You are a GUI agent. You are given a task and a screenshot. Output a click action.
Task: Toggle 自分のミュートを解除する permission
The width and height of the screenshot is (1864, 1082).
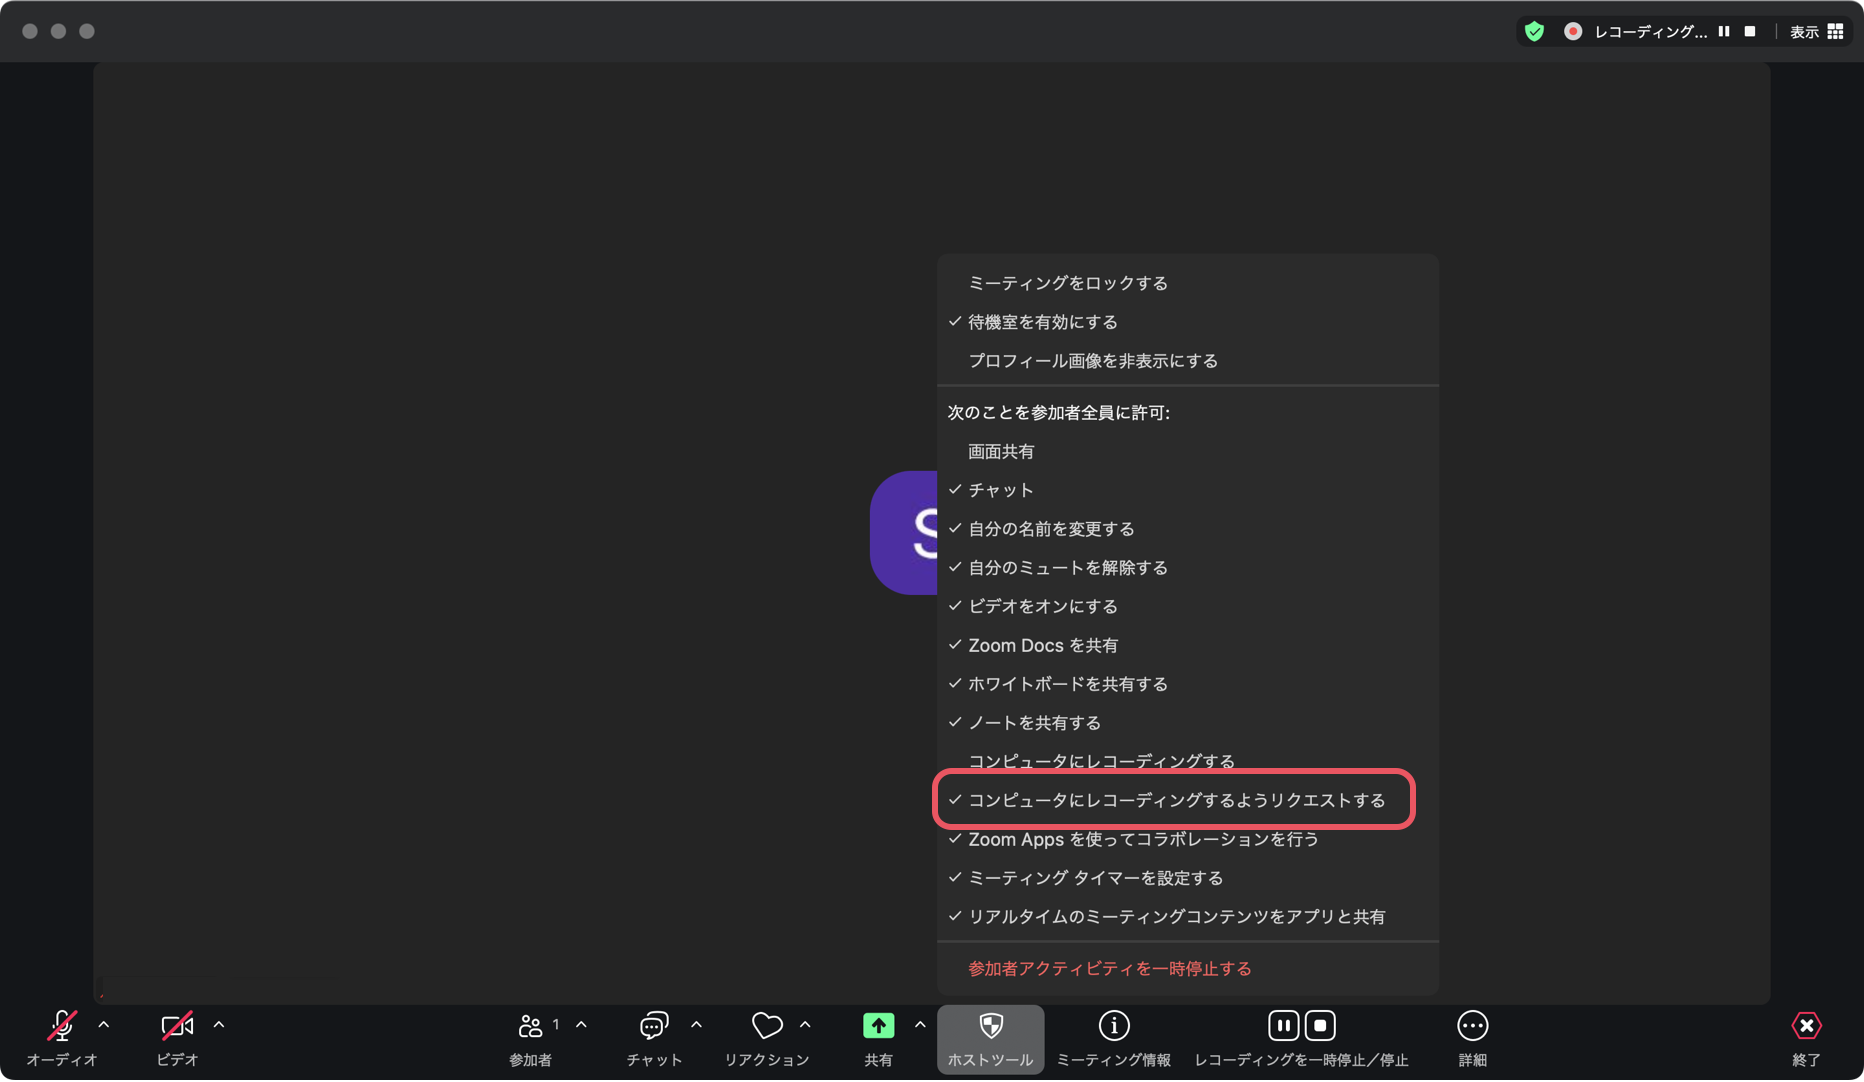(x=1188, y=568)
